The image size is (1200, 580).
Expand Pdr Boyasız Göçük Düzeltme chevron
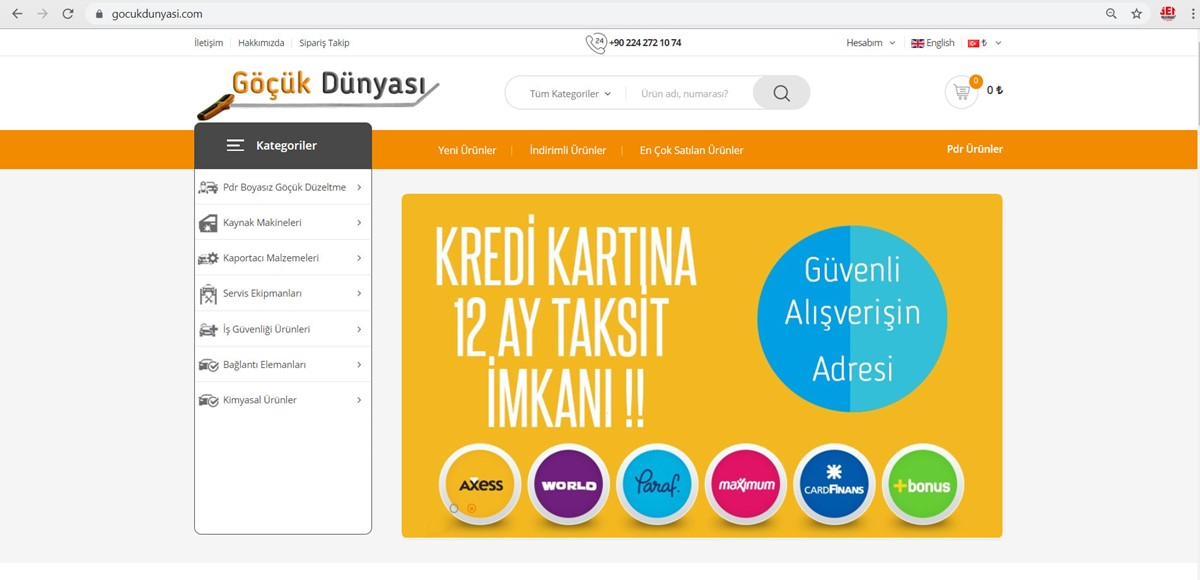tap(359, 187)
